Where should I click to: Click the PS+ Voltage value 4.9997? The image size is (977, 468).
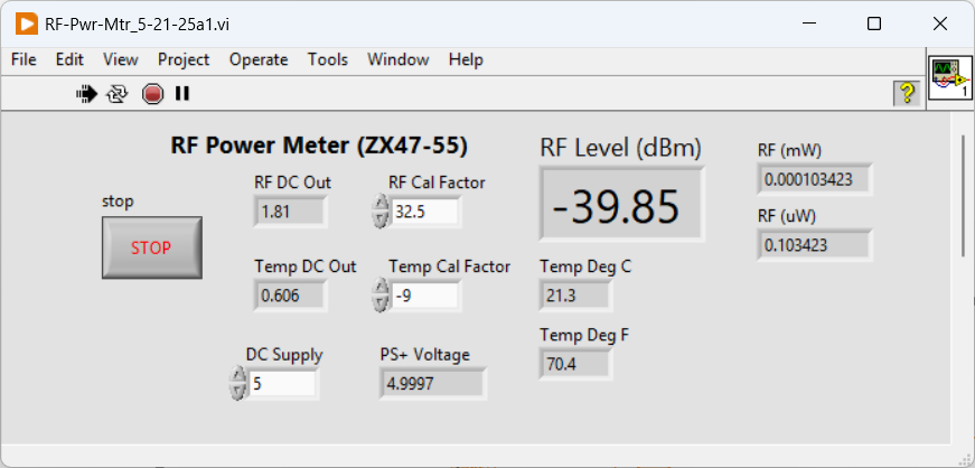(433, 383)
